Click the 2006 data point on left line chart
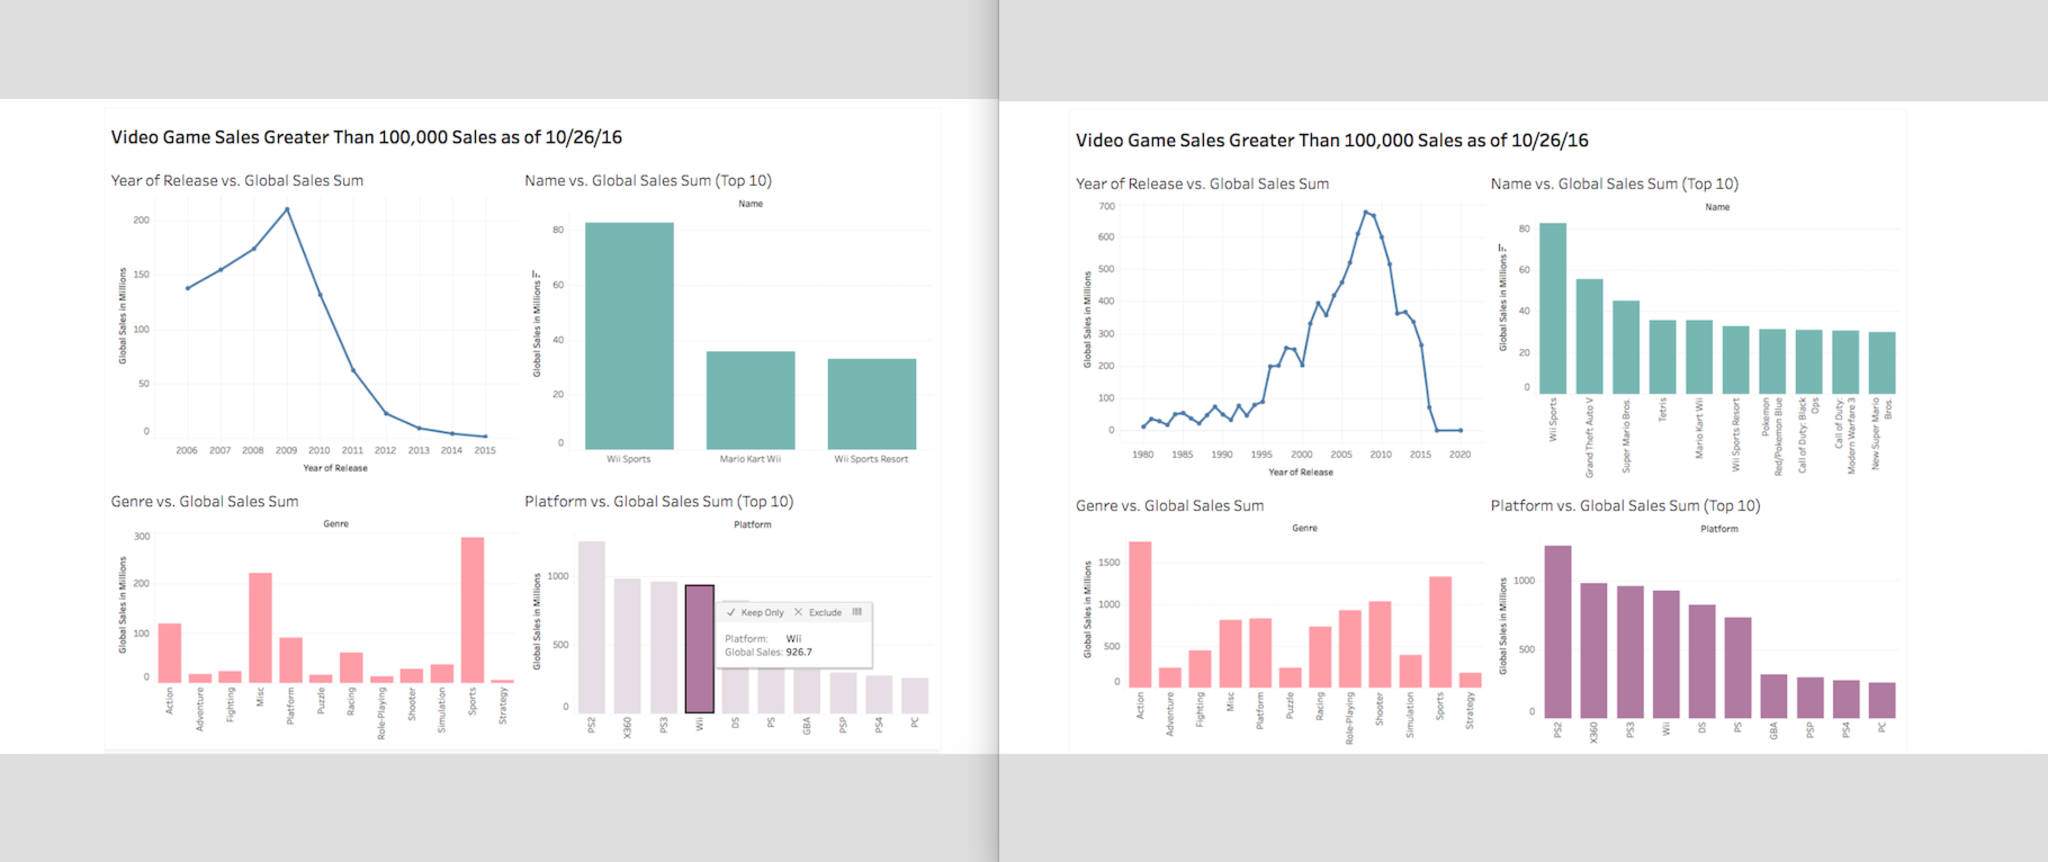The image size is (2048, 862). tap(187, 288)
